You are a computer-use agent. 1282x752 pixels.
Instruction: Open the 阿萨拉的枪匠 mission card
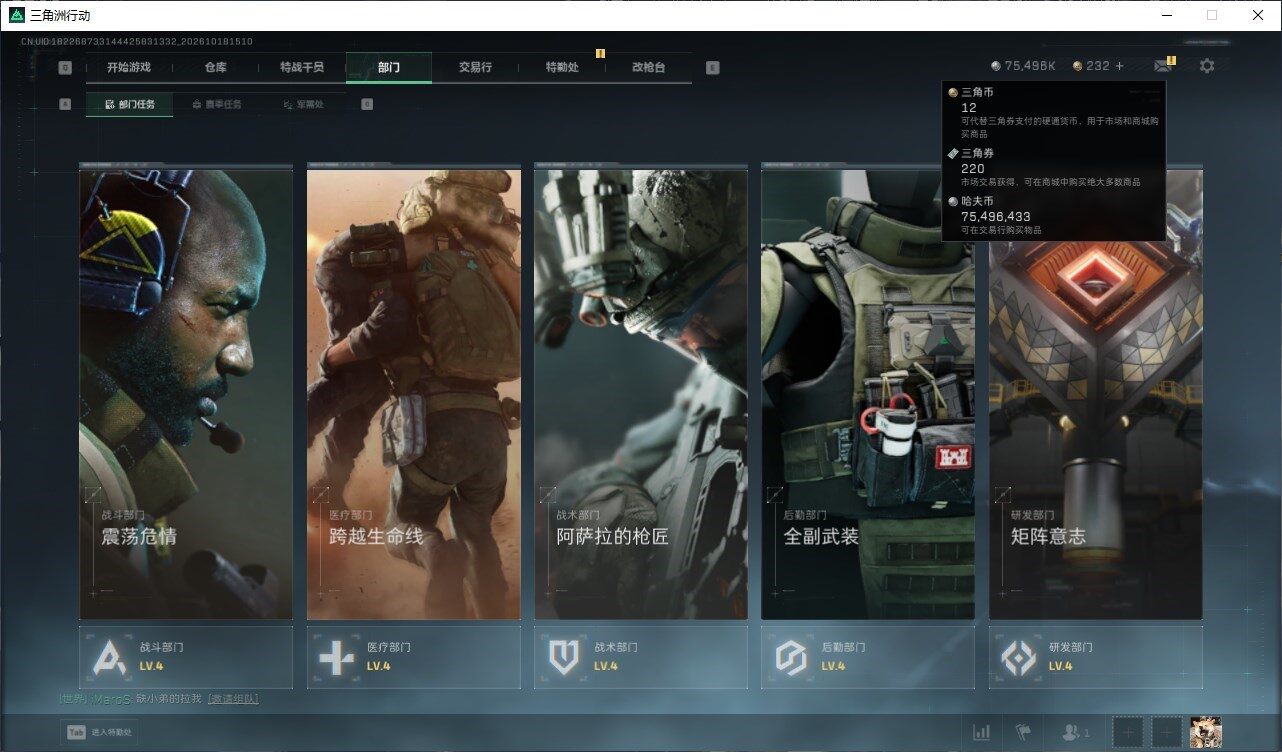641,394
